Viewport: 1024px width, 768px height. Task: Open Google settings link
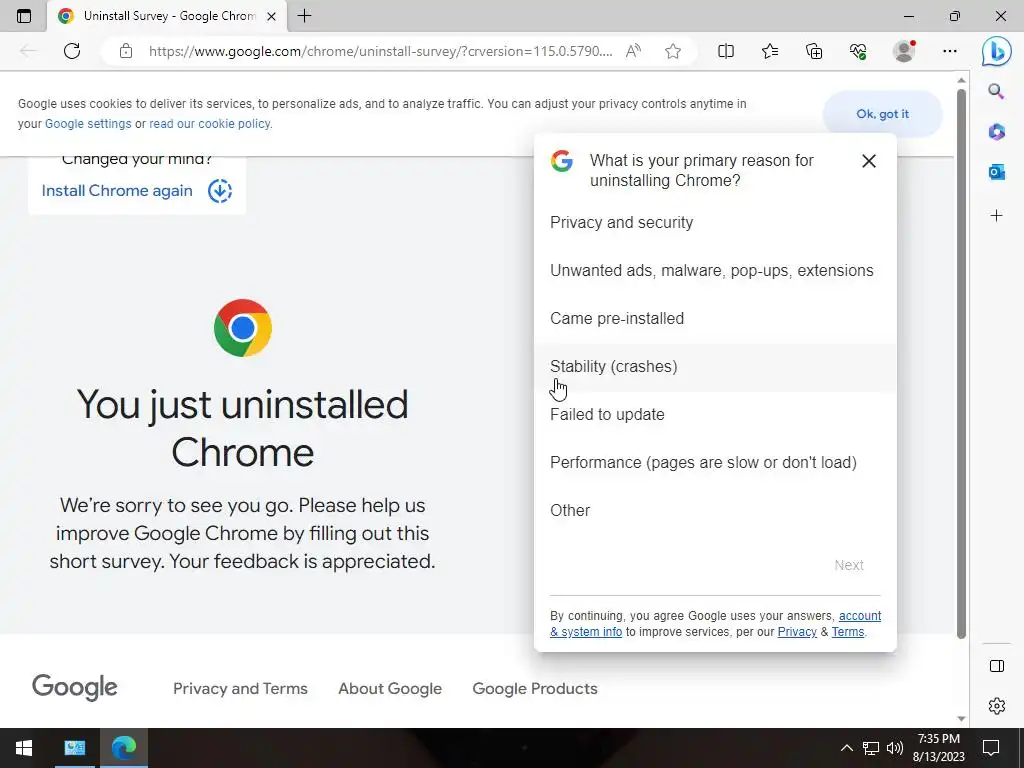88,123
